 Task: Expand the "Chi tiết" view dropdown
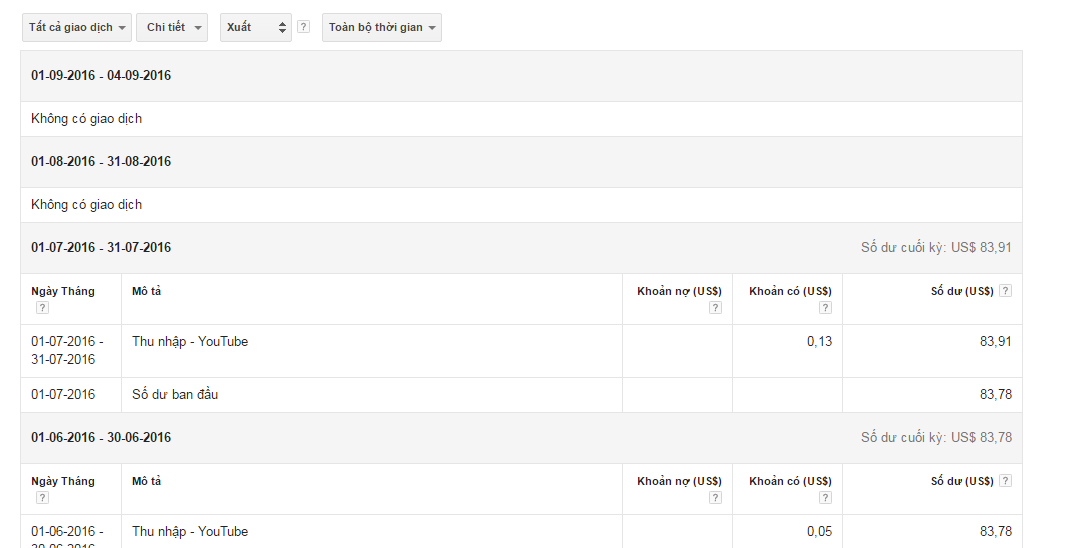click(x=171, y=28)
